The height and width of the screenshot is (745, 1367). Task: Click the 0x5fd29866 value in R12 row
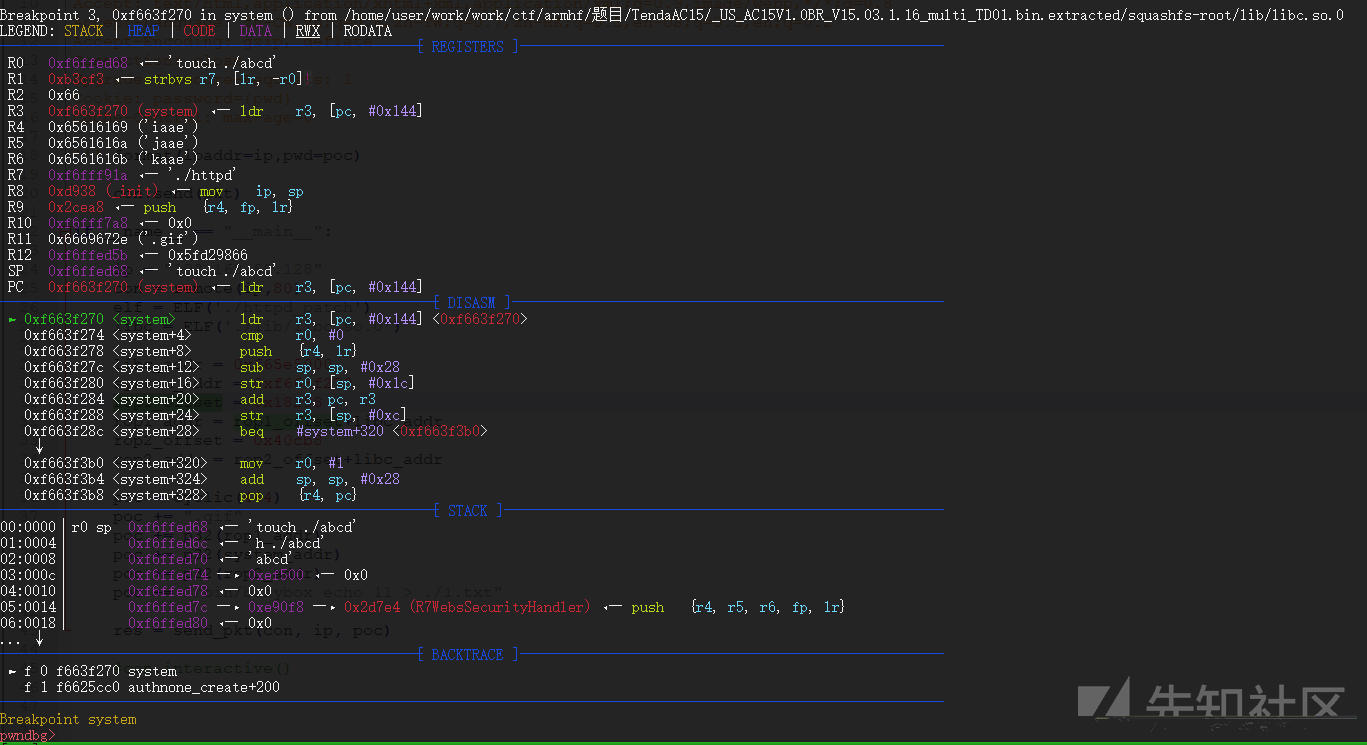[x=208, y=255]
